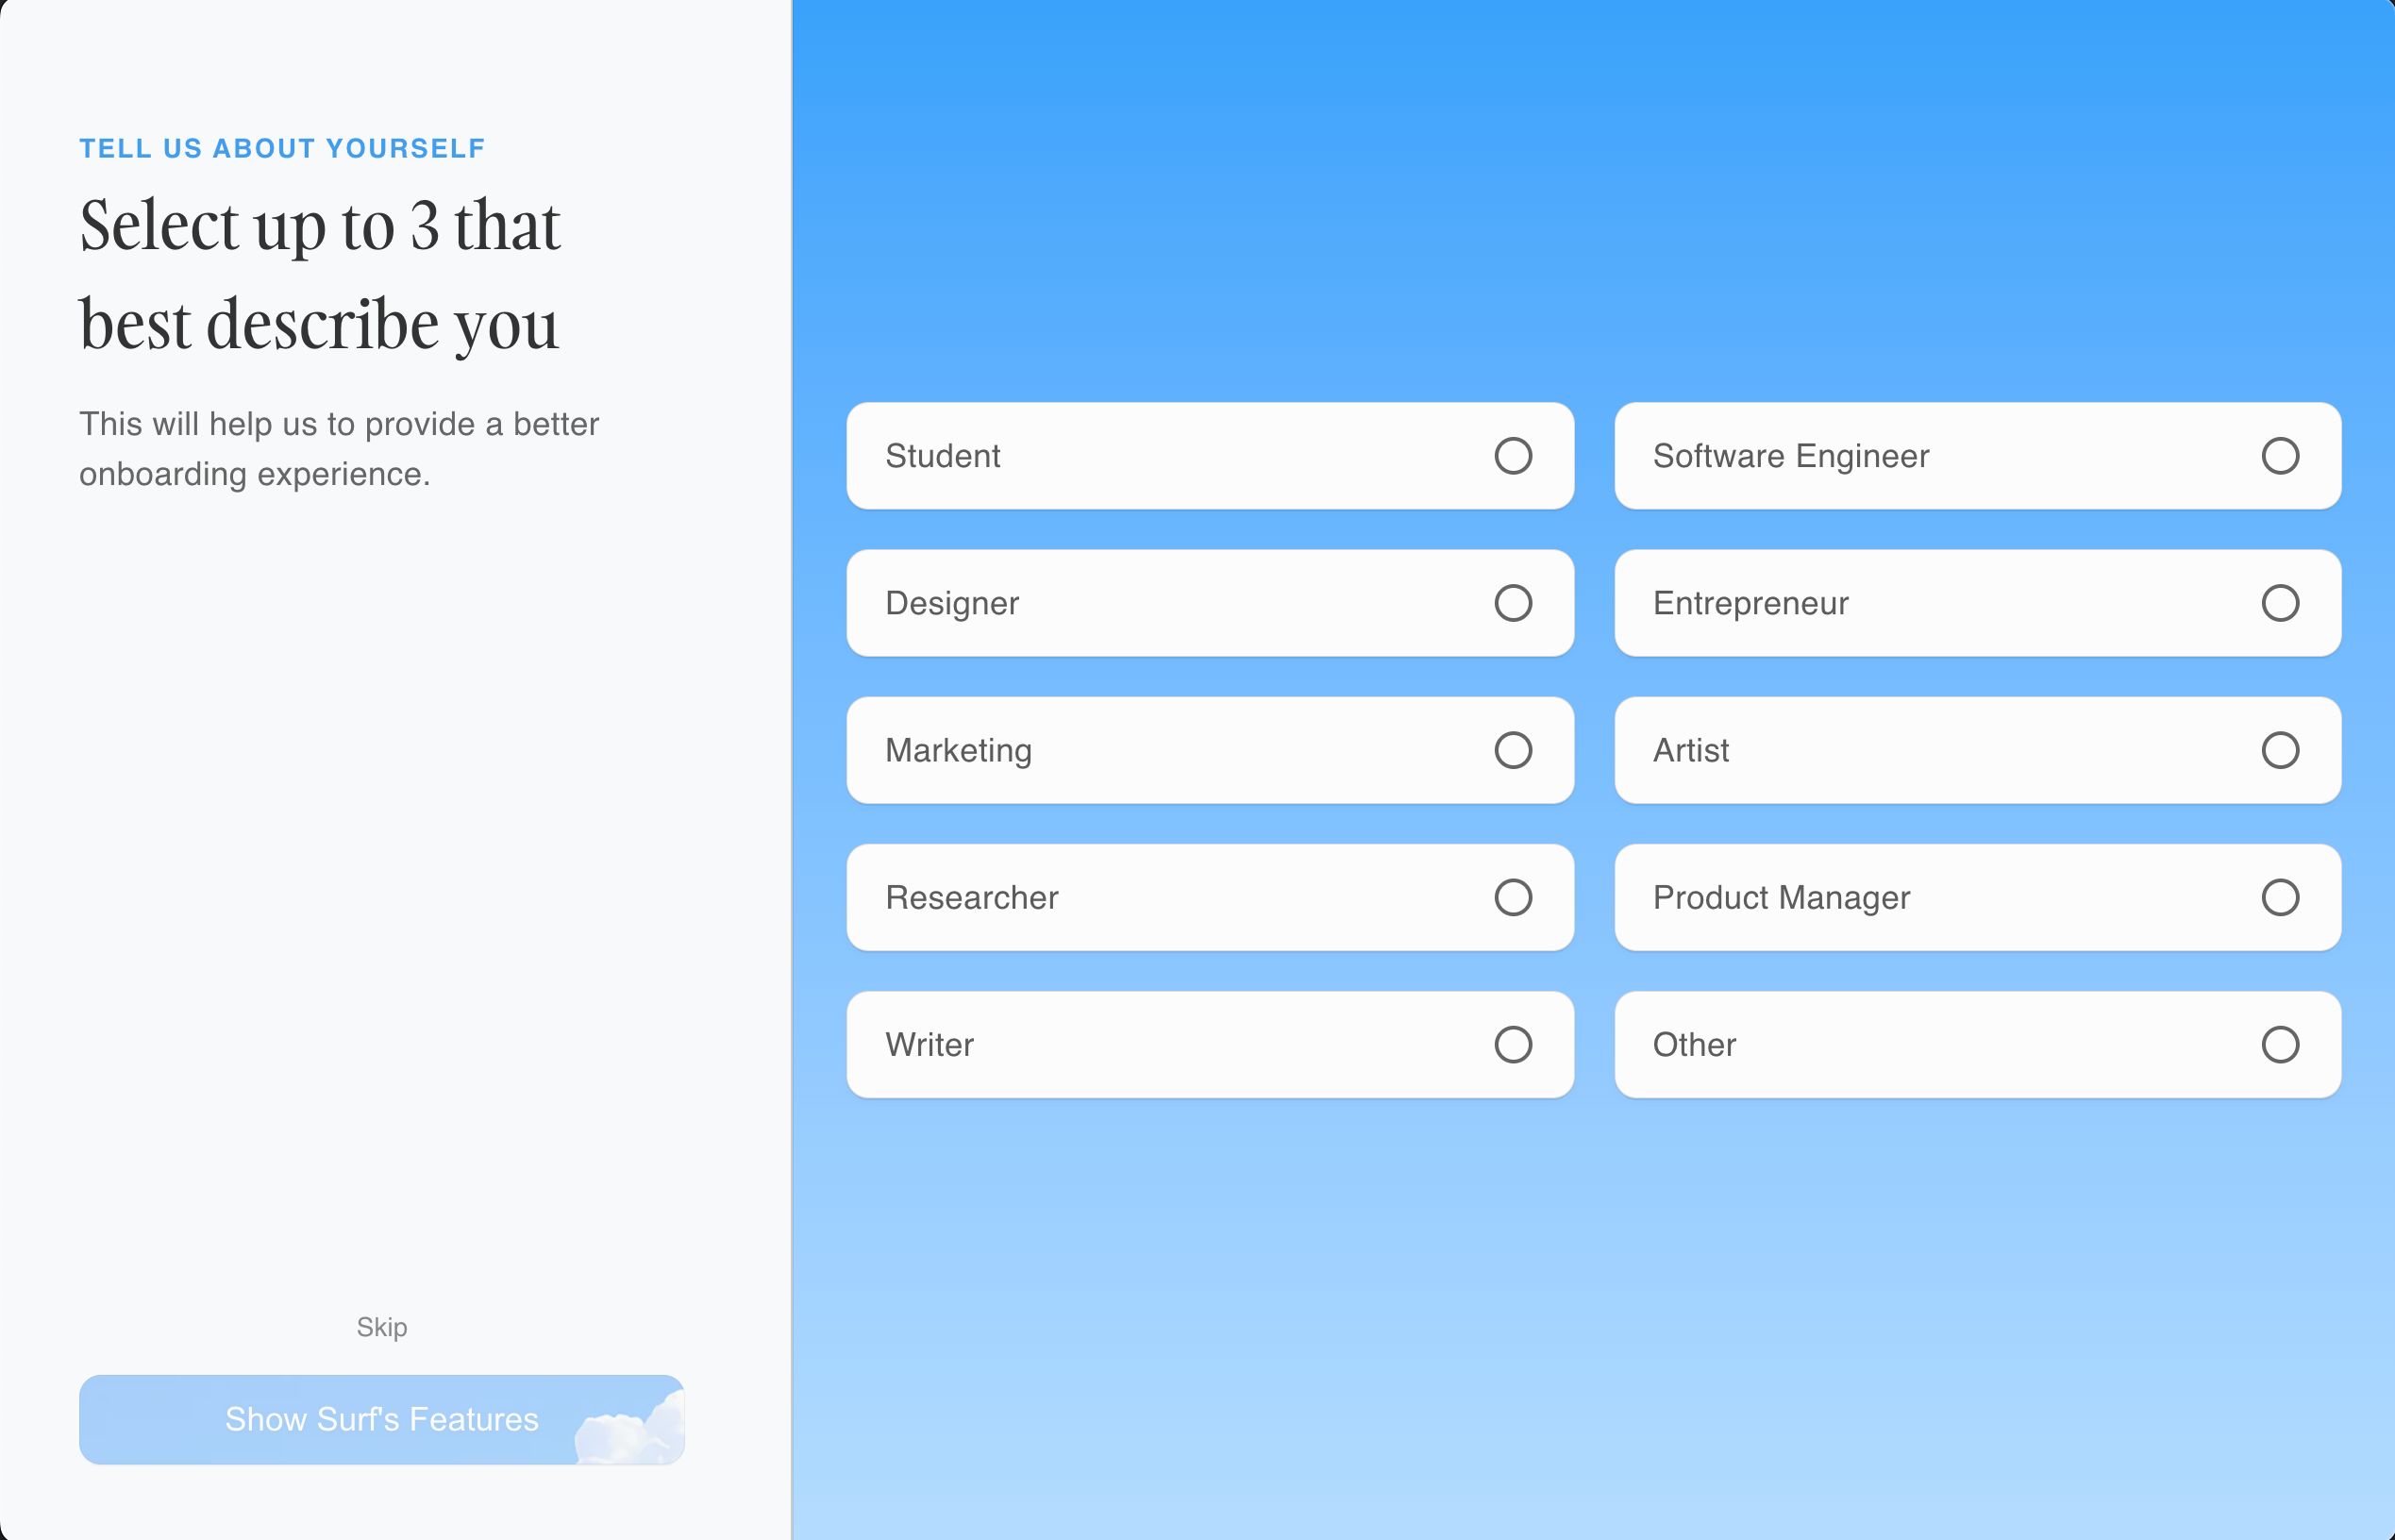This screenshot has height=1540, width=2395.
Task: Select the Designer radio button
Action: (1508, 602)
